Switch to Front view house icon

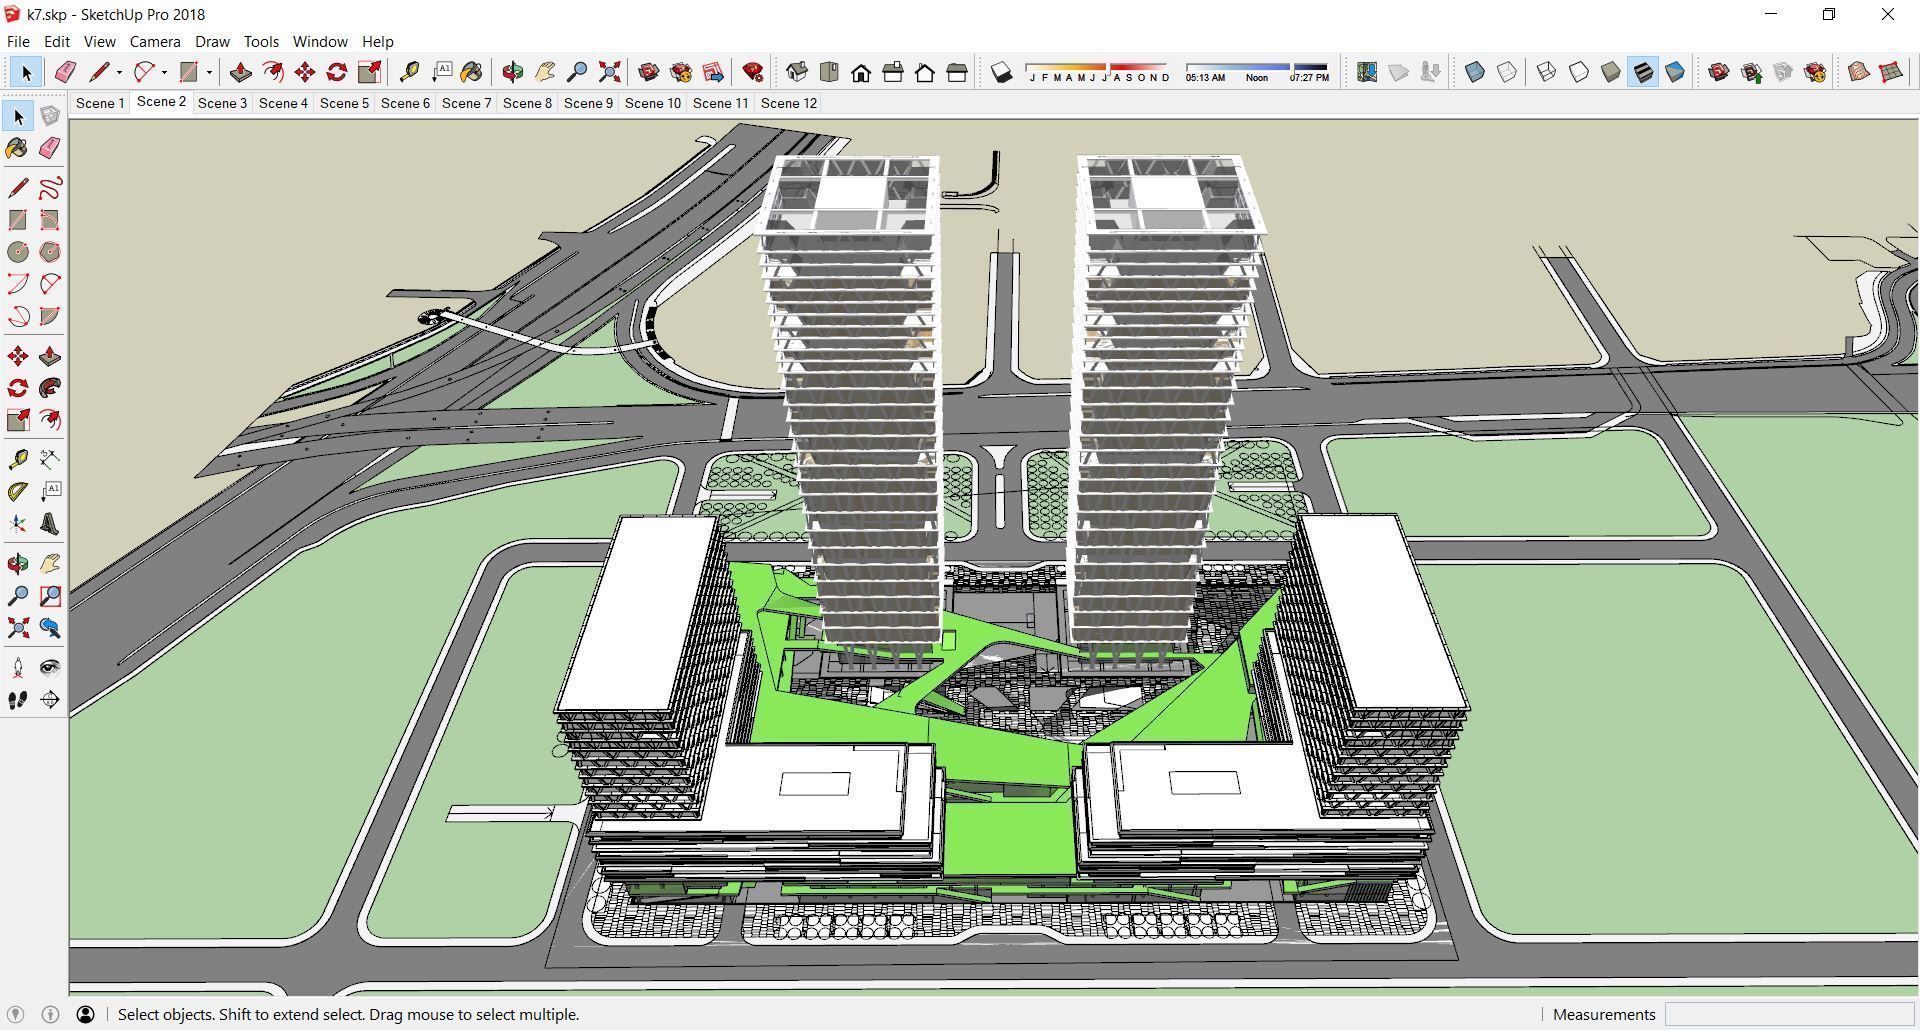tap(861, 72)
